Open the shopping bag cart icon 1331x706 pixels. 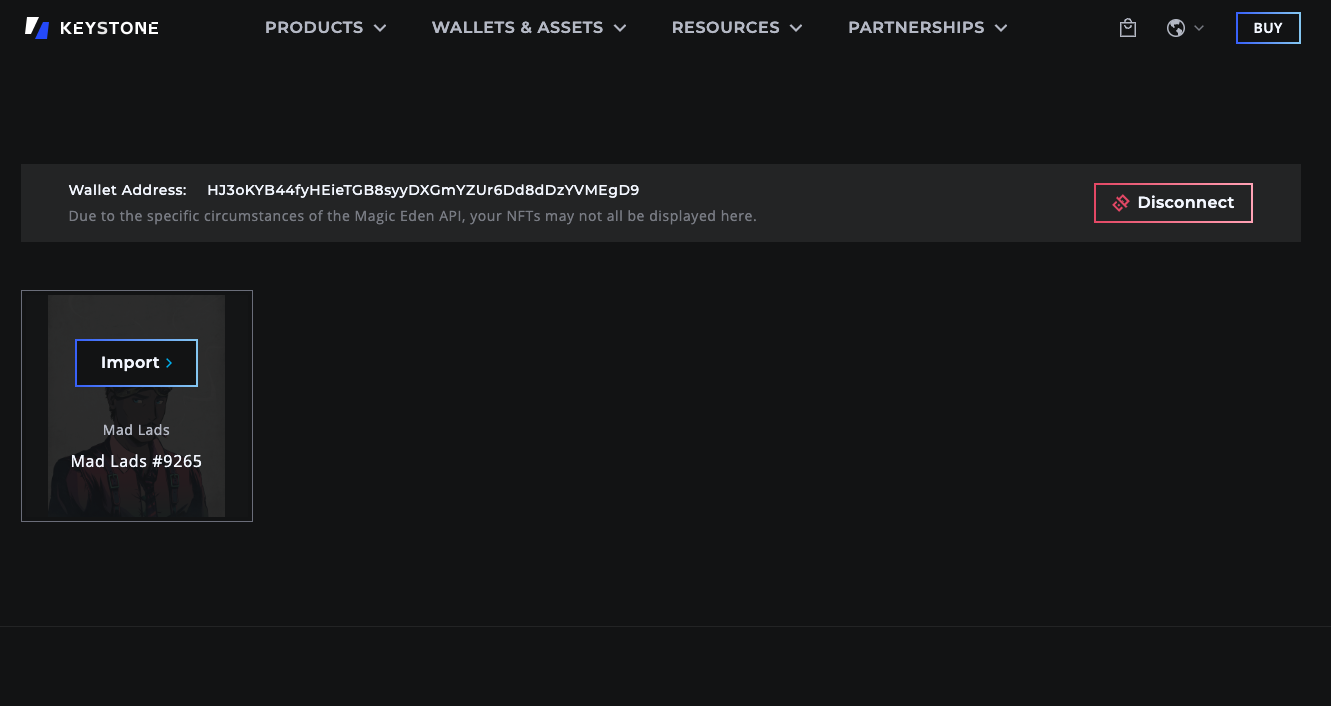pos(1128,28)
